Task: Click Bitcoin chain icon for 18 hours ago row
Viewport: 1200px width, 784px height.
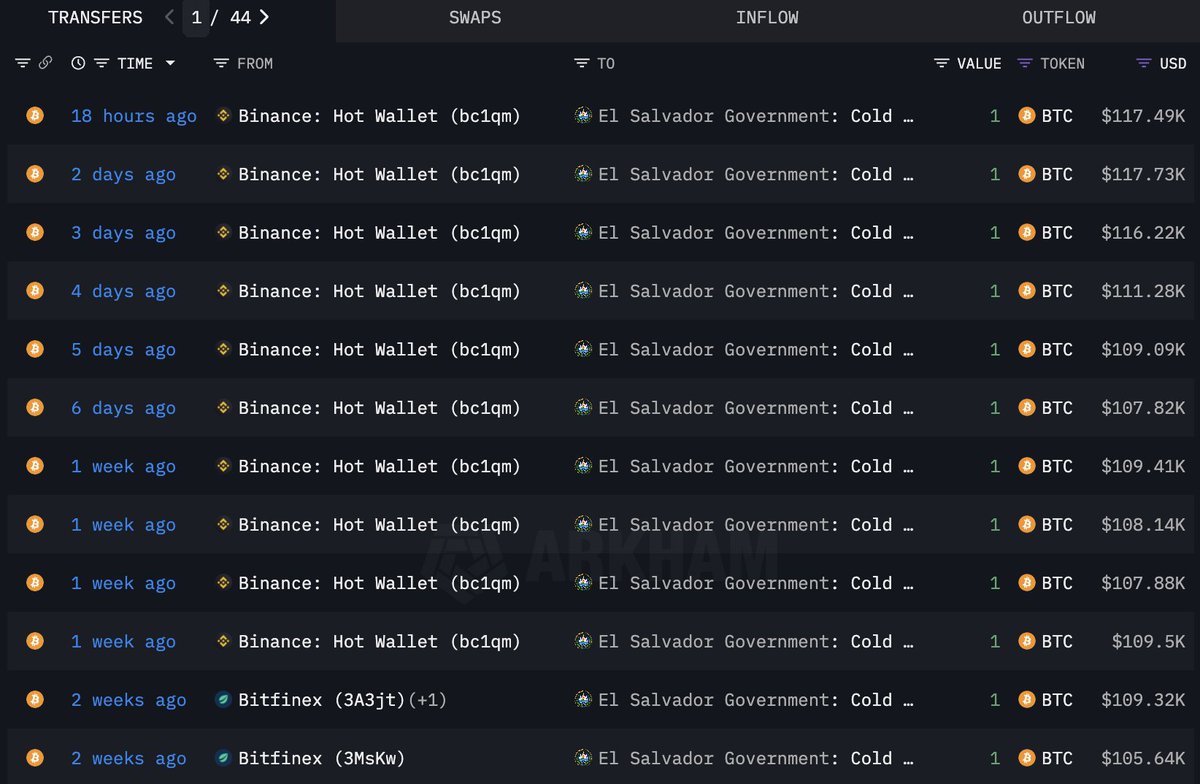Action: (35, 116)
